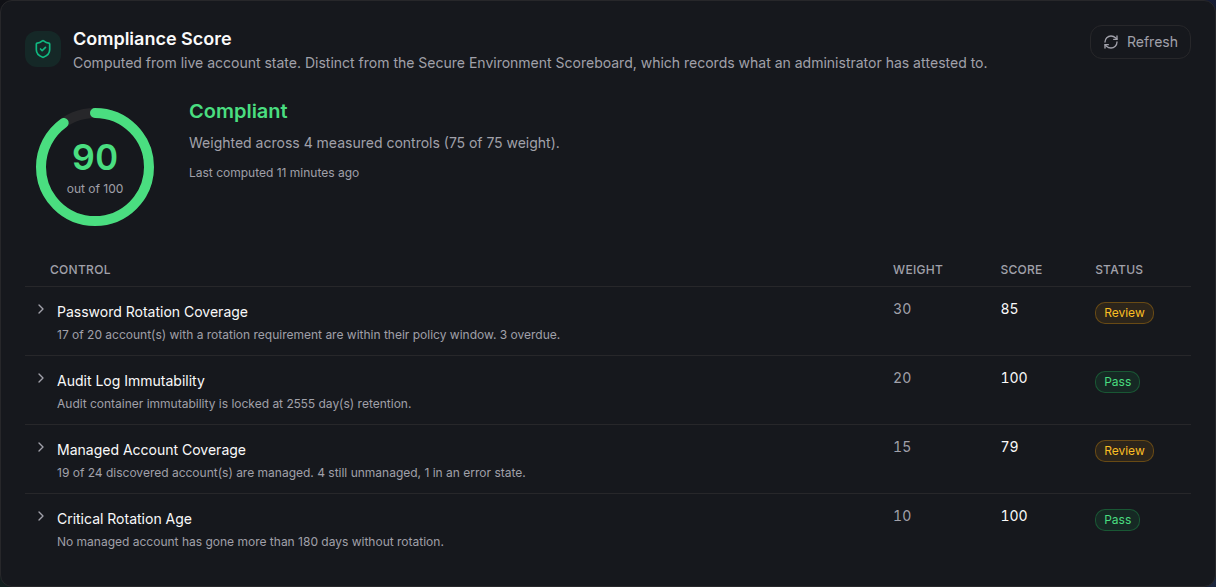Click the green Compliant status heading
1216x587 pixels.
coord(238,111)
